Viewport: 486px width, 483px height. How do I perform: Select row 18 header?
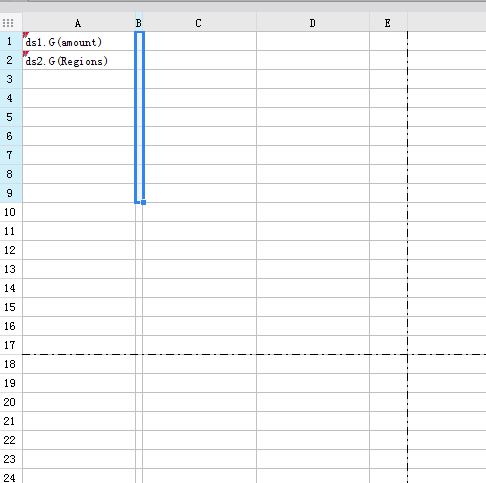click(x=11, y=364)
